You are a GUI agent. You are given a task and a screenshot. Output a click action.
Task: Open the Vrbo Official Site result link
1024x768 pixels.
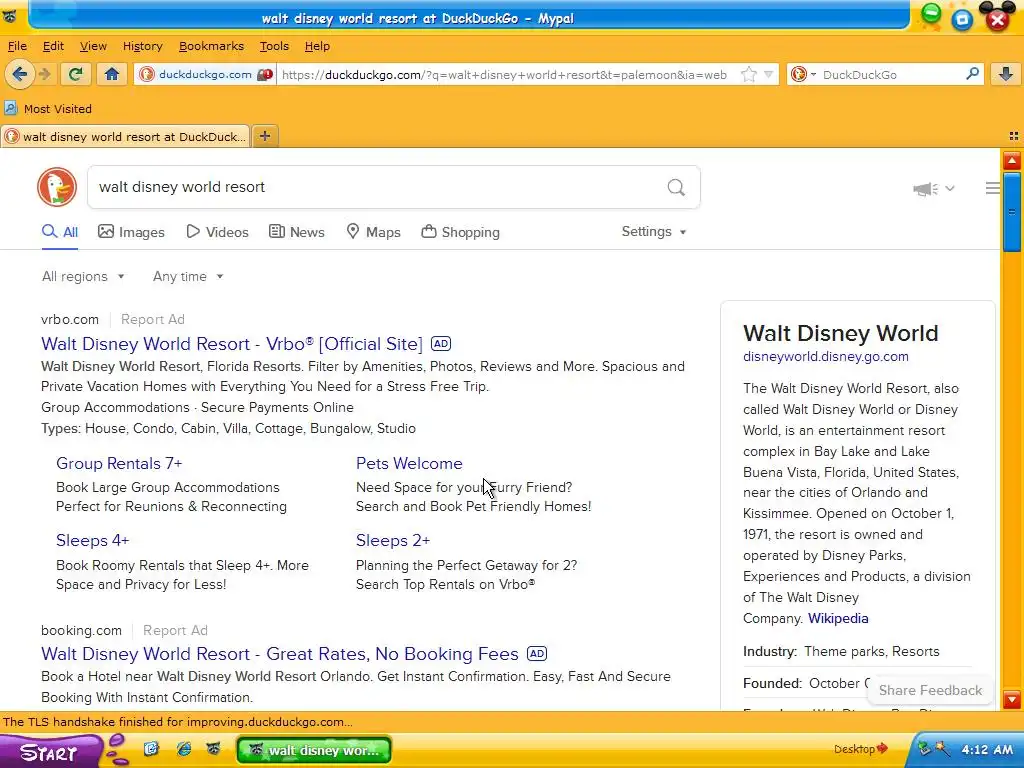[x=232, y=344]
